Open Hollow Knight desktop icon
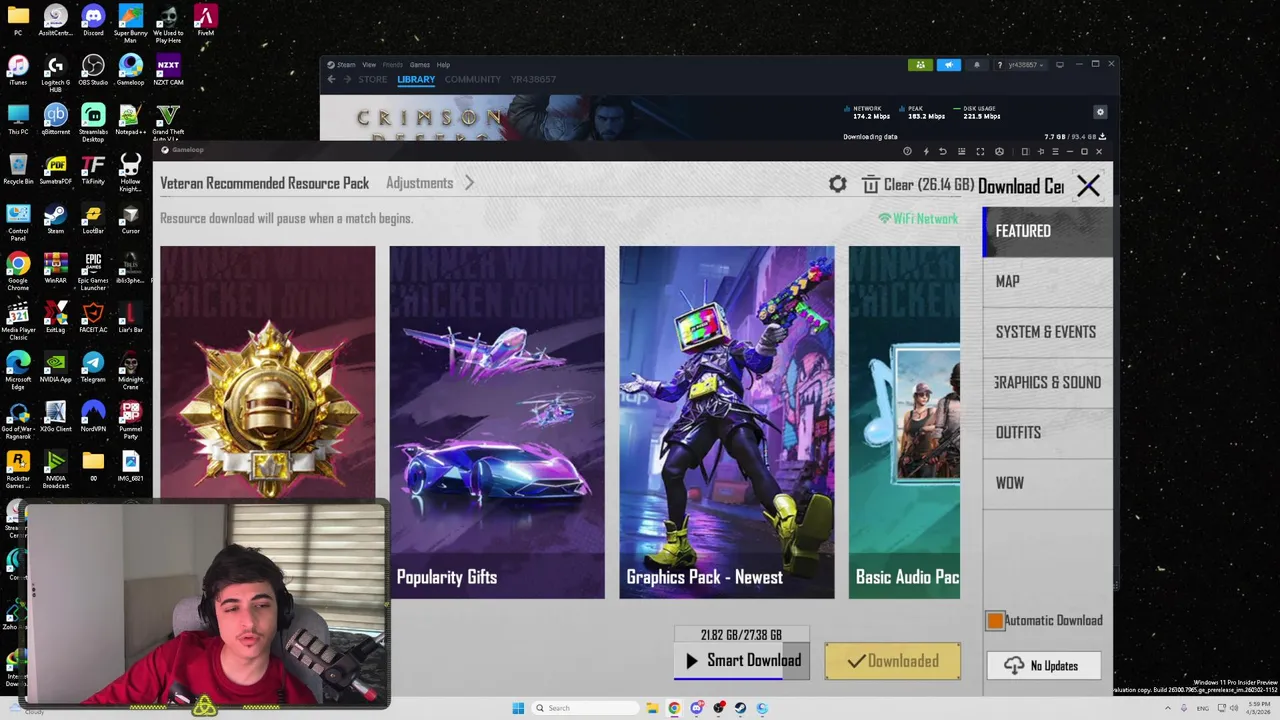Screen dimensions: 1280x720 [130, 172]
